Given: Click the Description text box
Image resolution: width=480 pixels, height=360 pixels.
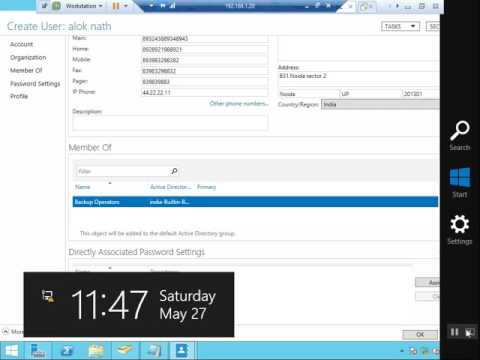Looking at the screenshot, I should click(170, 123).
